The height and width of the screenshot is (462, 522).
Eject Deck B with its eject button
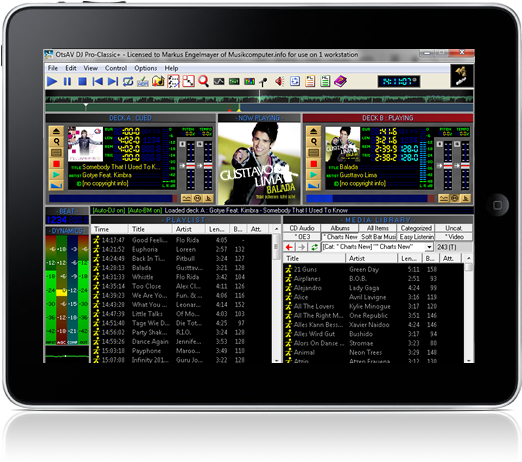[313, 131]
